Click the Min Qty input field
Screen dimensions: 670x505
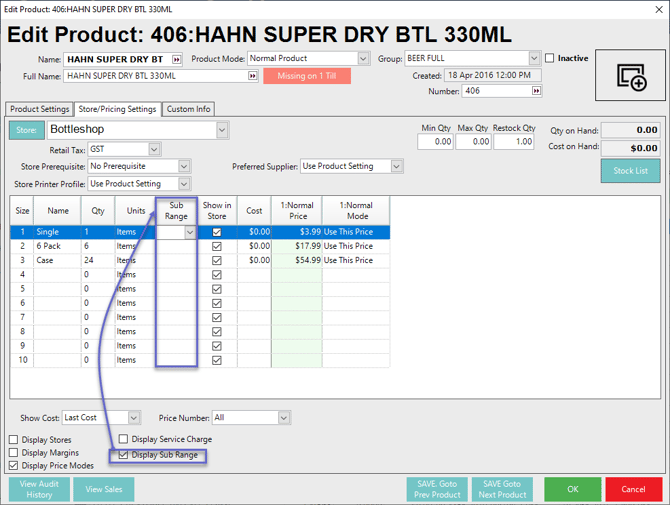coord(435,142)
